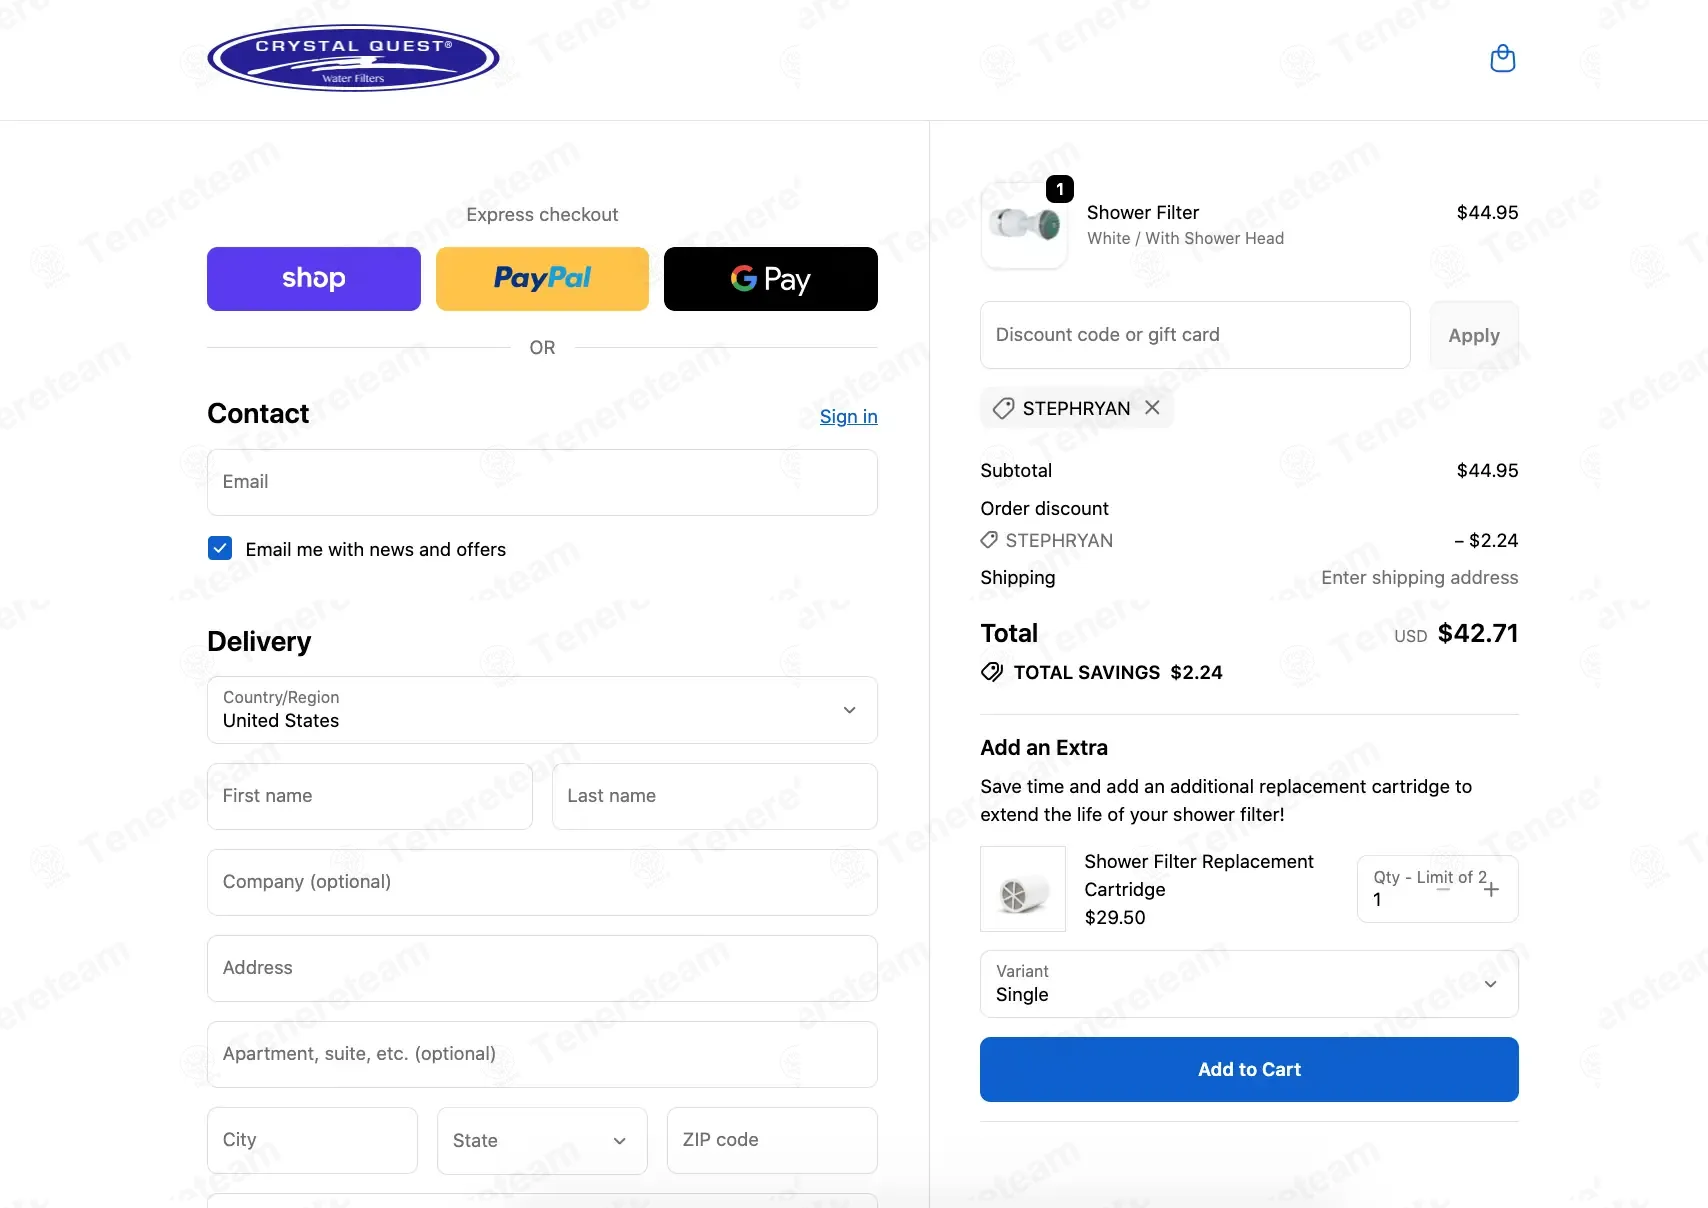Open the Country/Region dropdown

542,710
